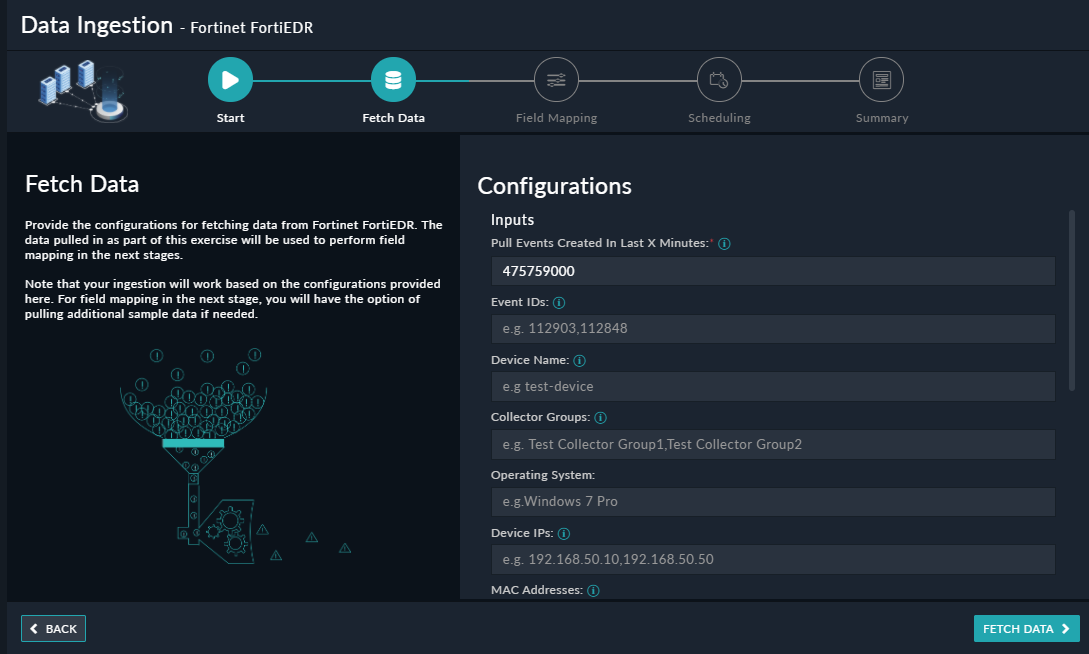Click the FETCH DATA button
The height and width of the screenshot is (654, 1089).
coord(1026,628)
